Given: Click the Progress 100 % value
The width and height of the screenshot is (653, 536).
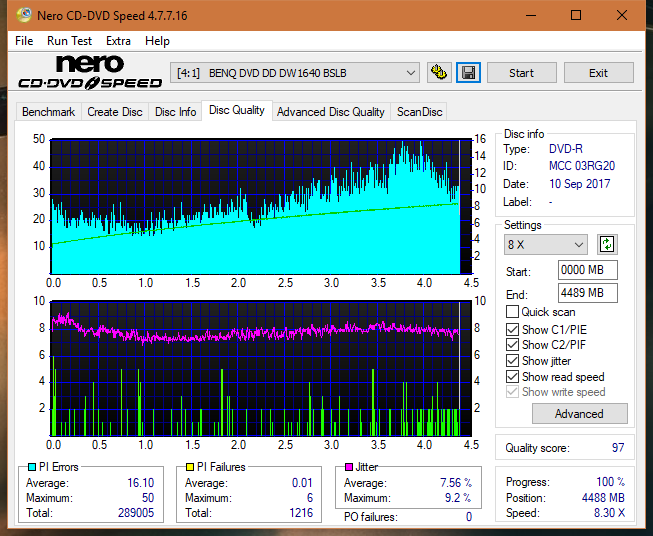Looking at the screenshot, I should (611, 482).
